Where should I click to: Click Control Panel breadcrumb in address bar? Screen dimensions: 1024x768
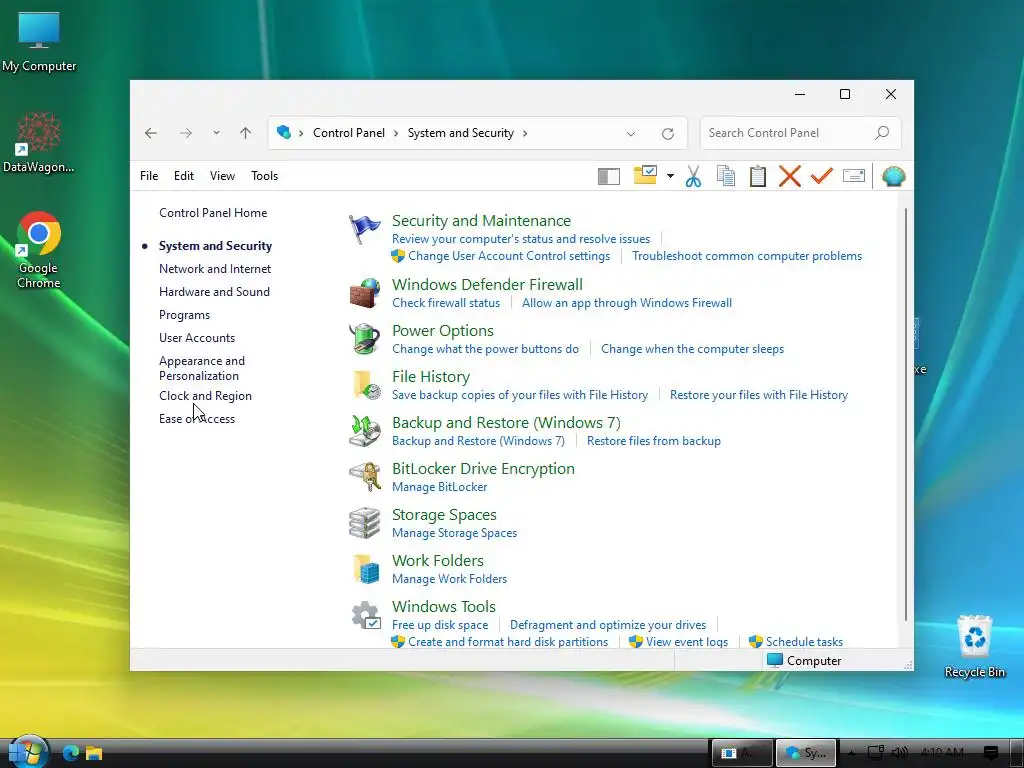[x=349, y=133]
